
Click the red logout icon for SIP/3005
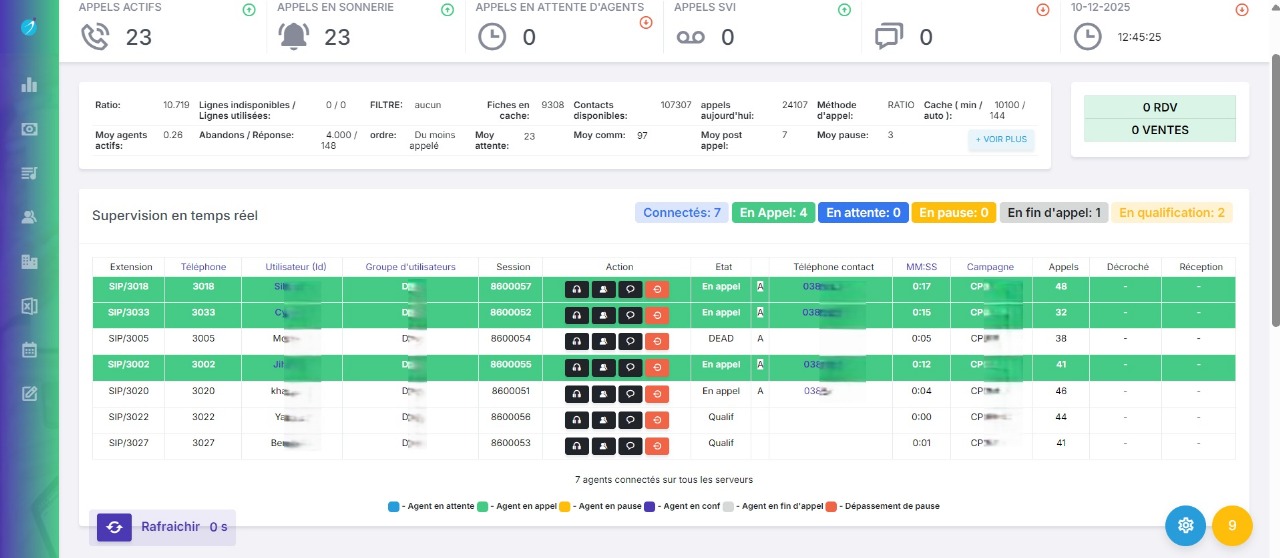tap(656, 340)
